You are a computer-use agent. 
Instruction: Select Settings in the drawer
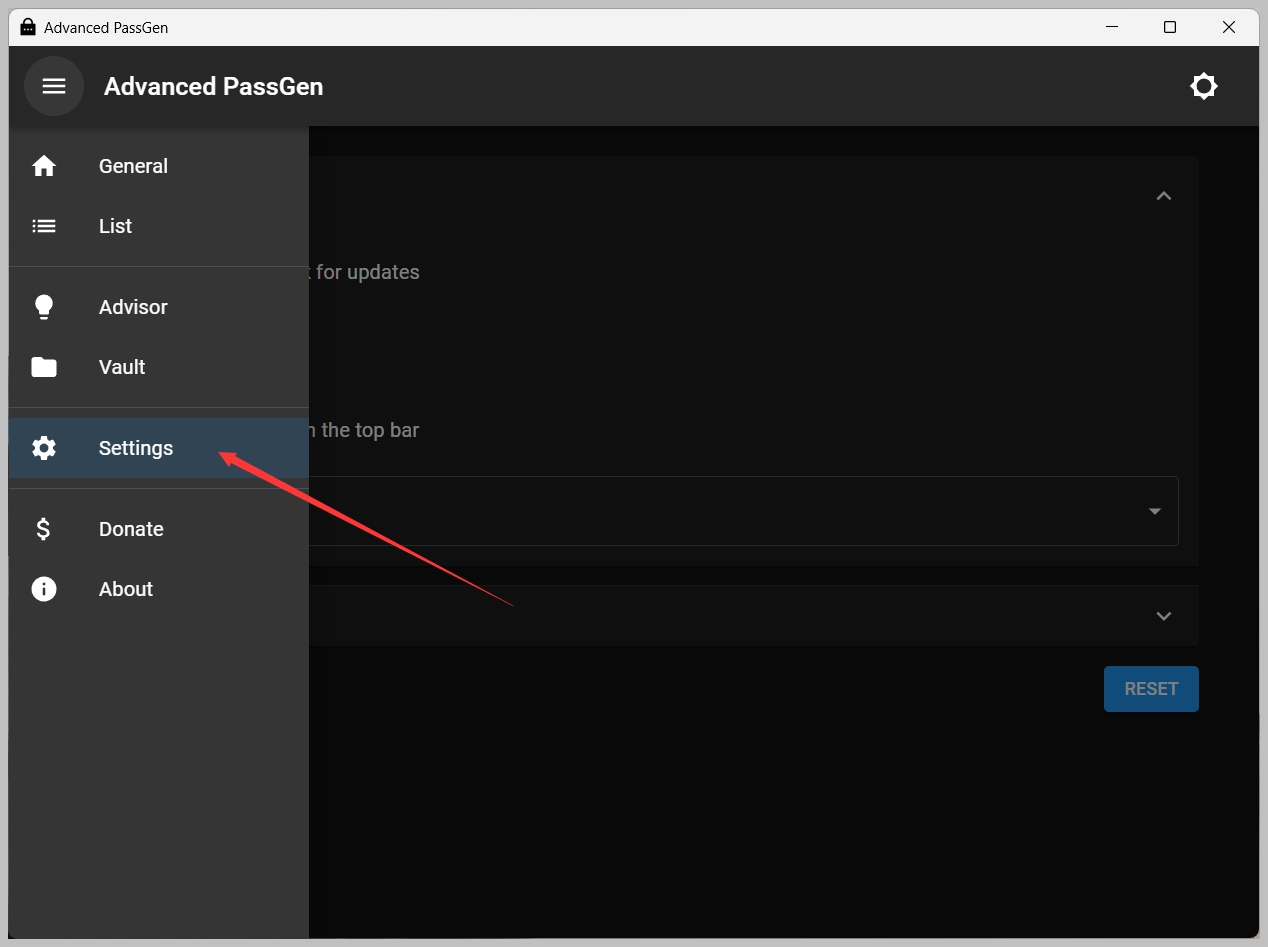159,448
